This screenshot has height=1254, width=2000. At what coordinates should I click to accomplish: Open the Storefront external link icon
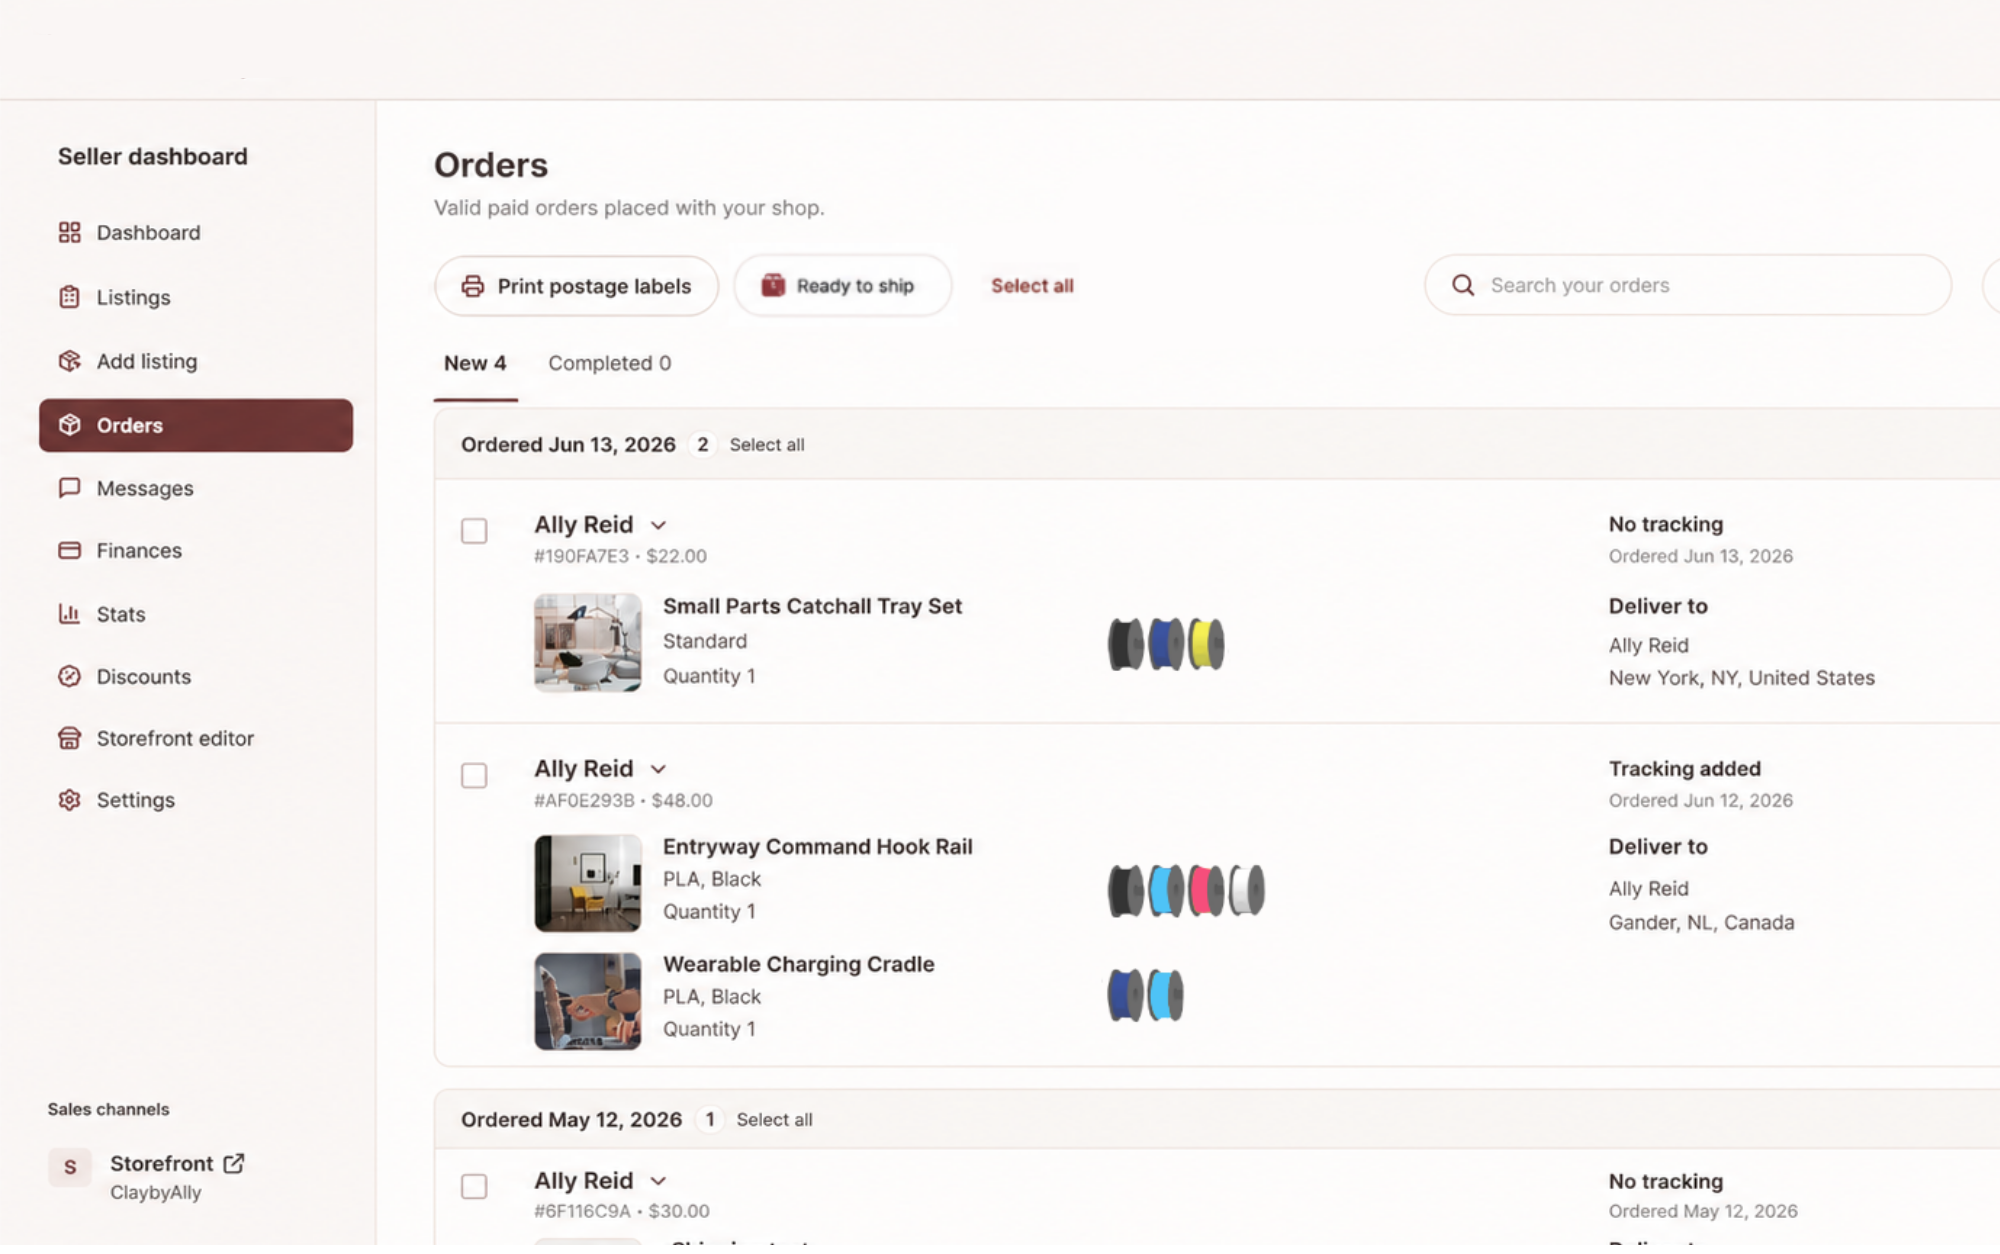point(234,1163)
